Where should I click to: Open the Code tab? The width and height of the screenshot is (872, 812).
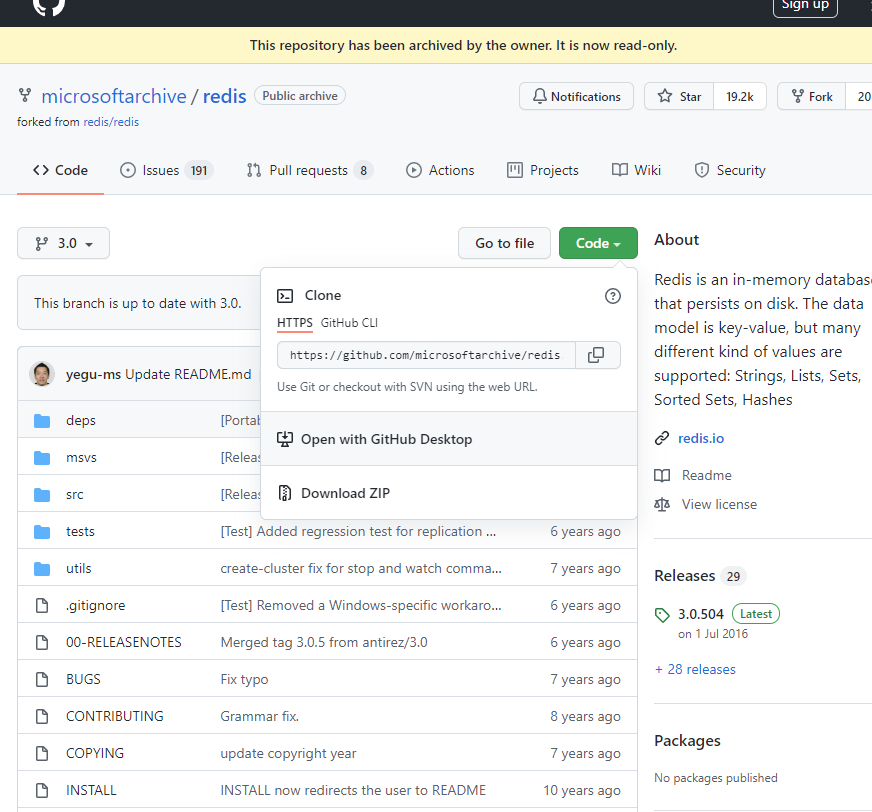[x=60, y=170]
